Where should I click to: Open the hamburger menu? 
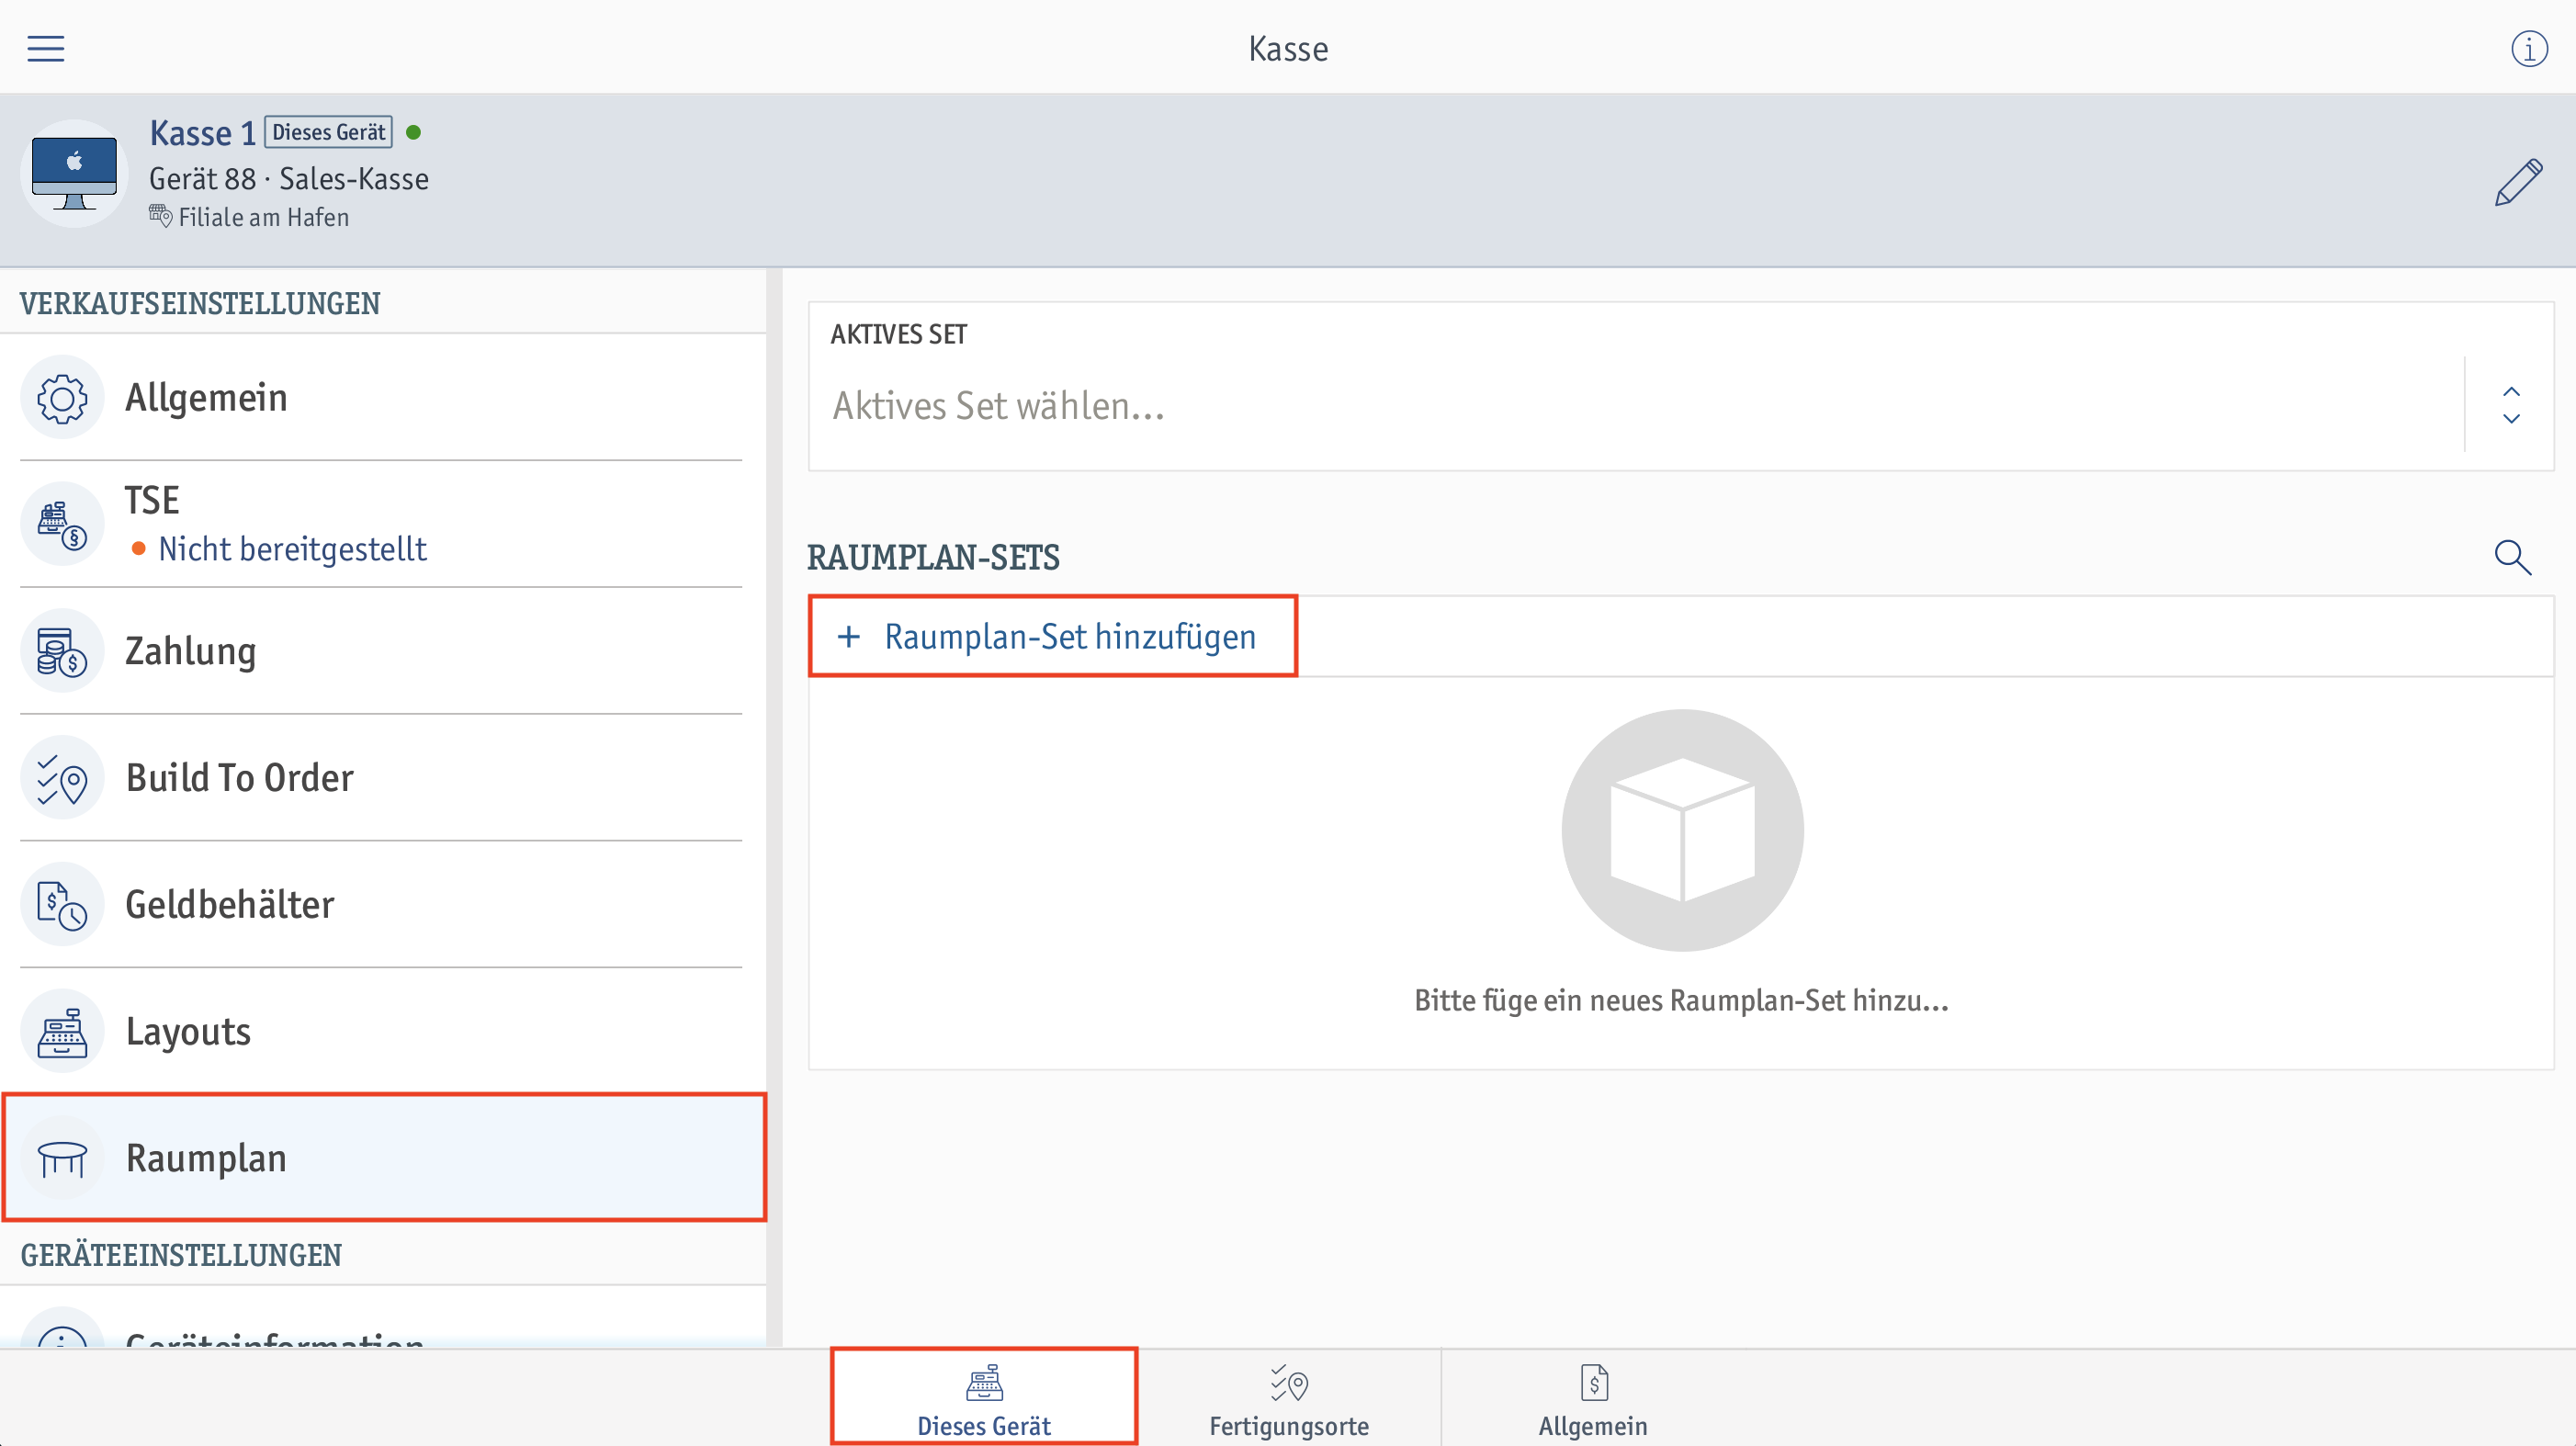tap(46, 48)
